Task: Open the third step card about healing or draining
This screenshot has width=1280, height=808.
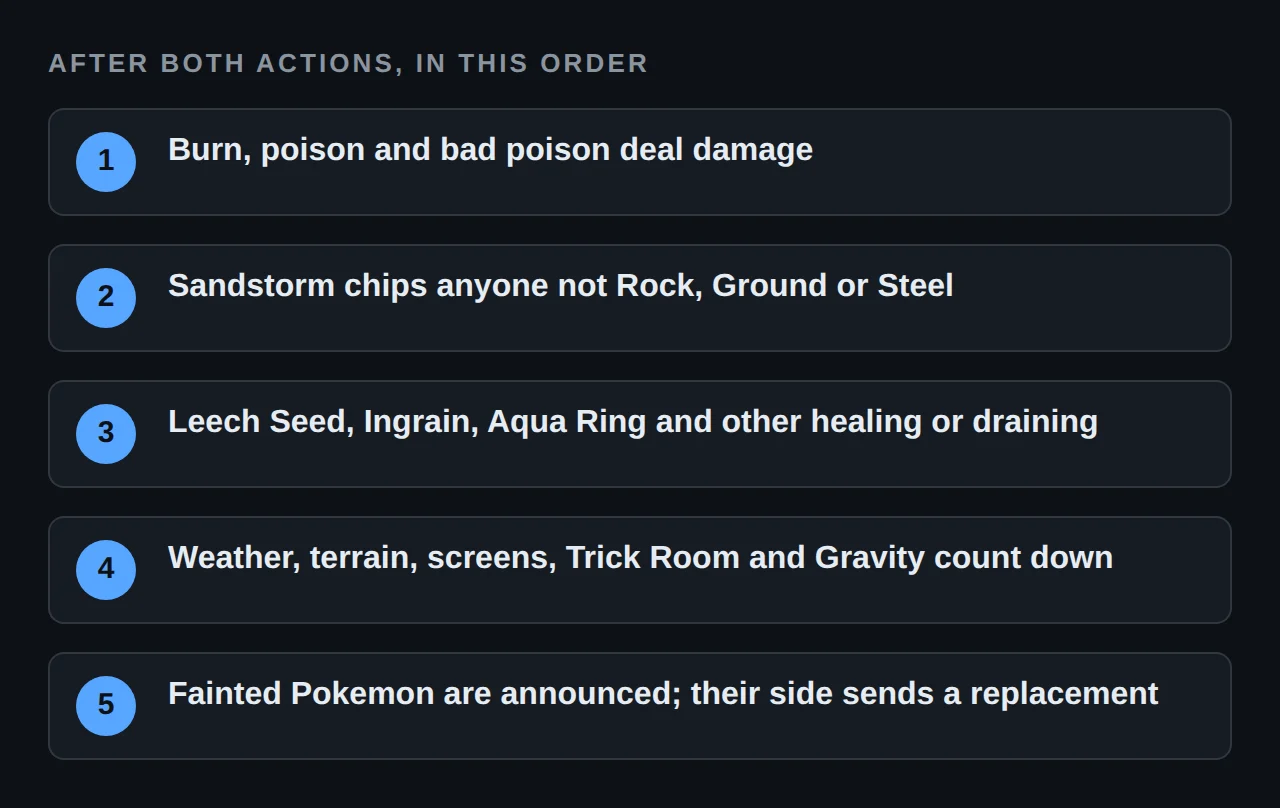Action: [640, 434]
